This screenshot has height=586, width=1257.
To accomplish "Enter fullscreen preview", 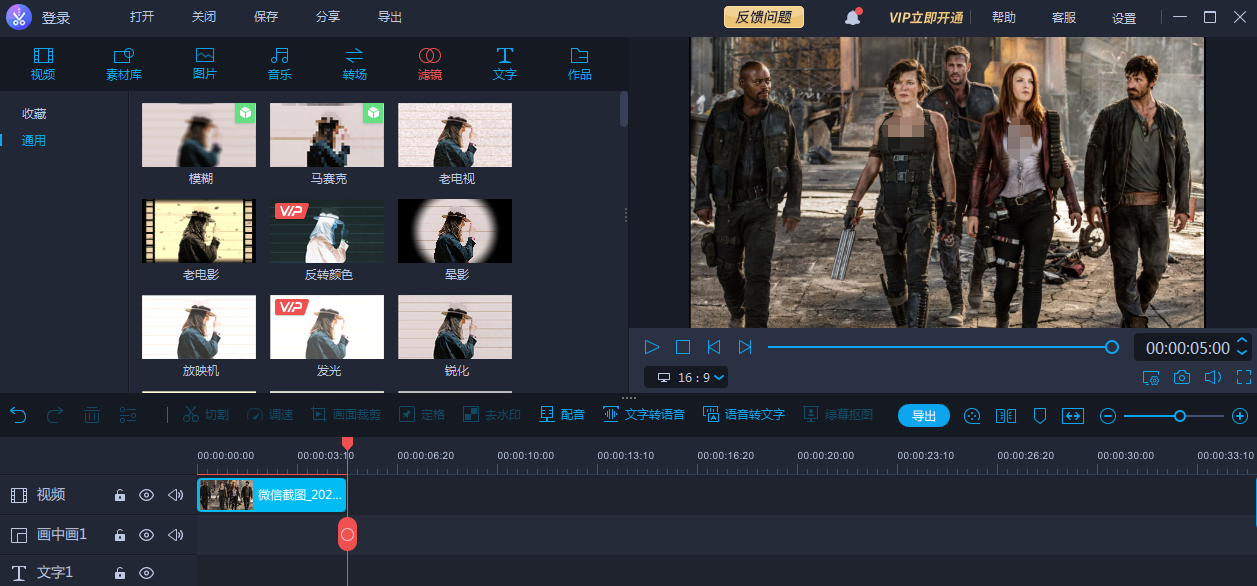I will 1244,378.
